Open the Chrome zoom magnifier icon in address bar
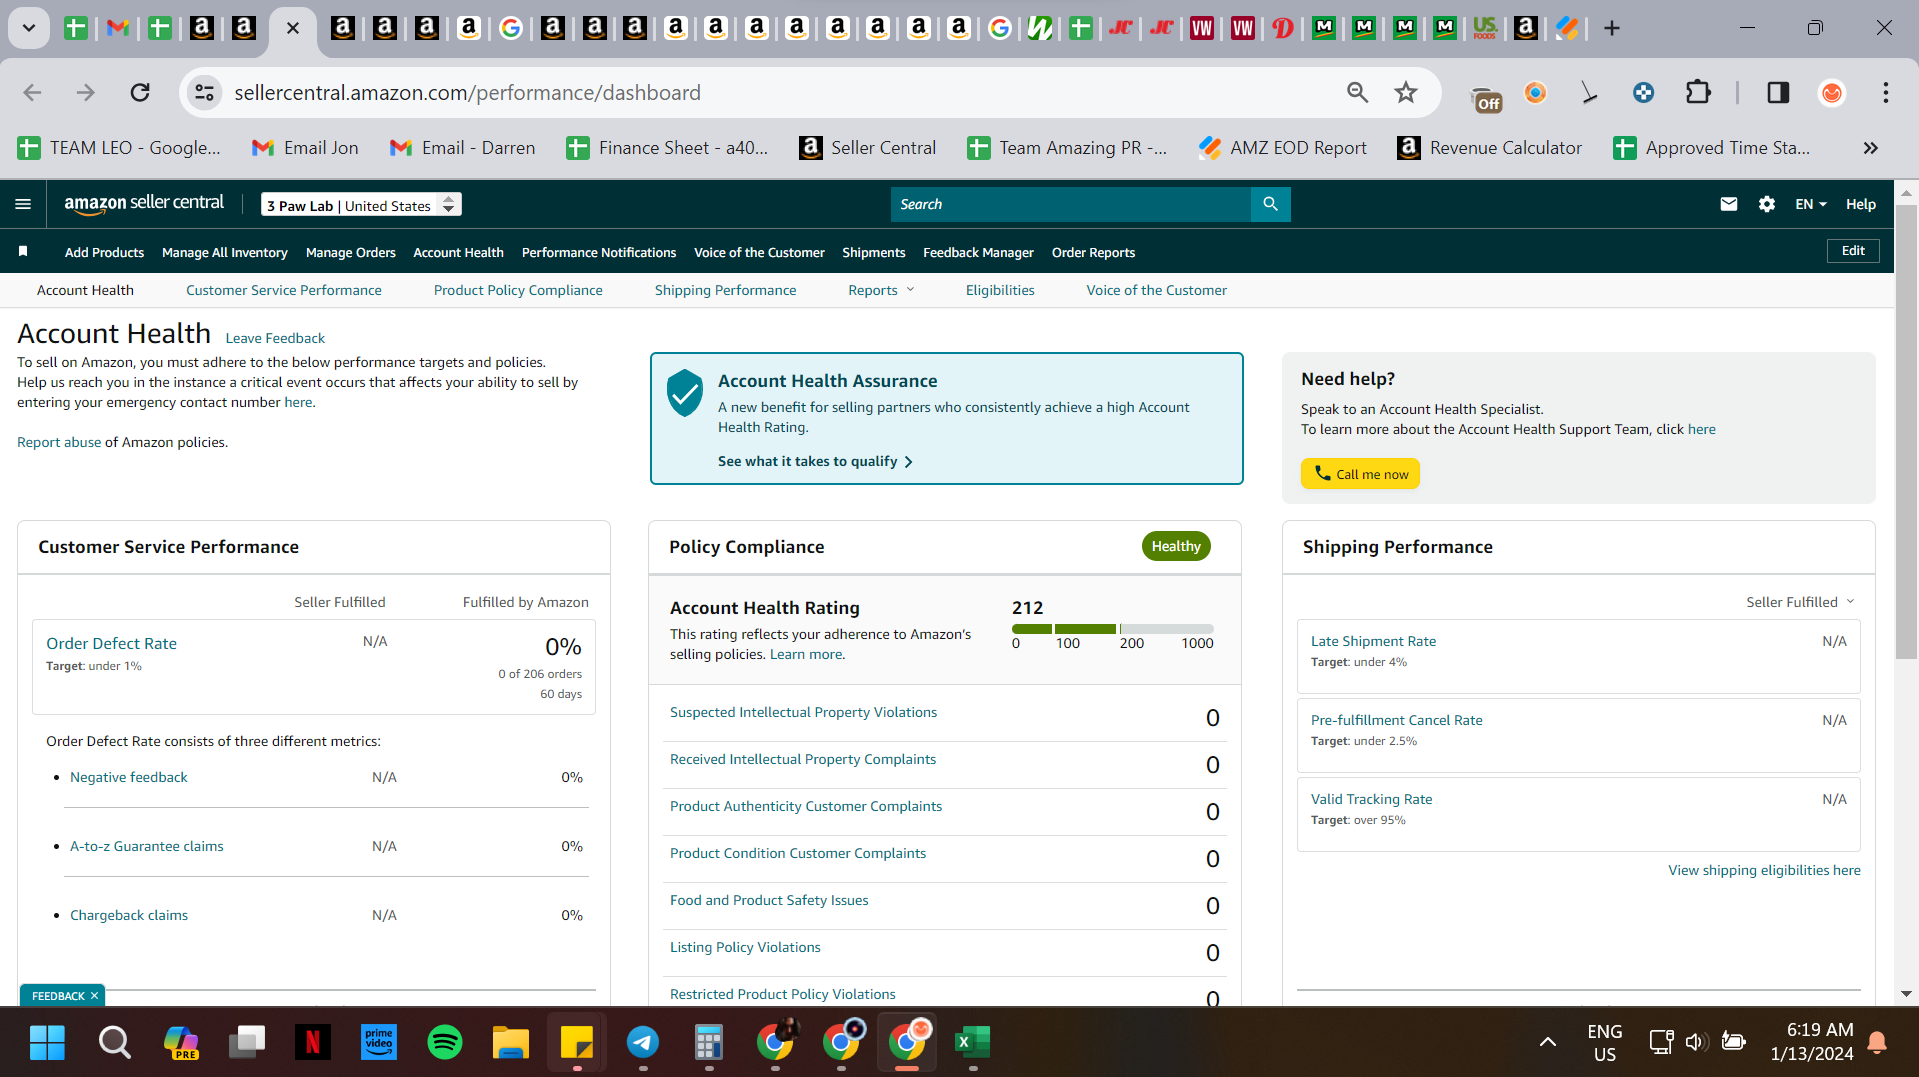1919x1077 pixels. pos(1357,93)
